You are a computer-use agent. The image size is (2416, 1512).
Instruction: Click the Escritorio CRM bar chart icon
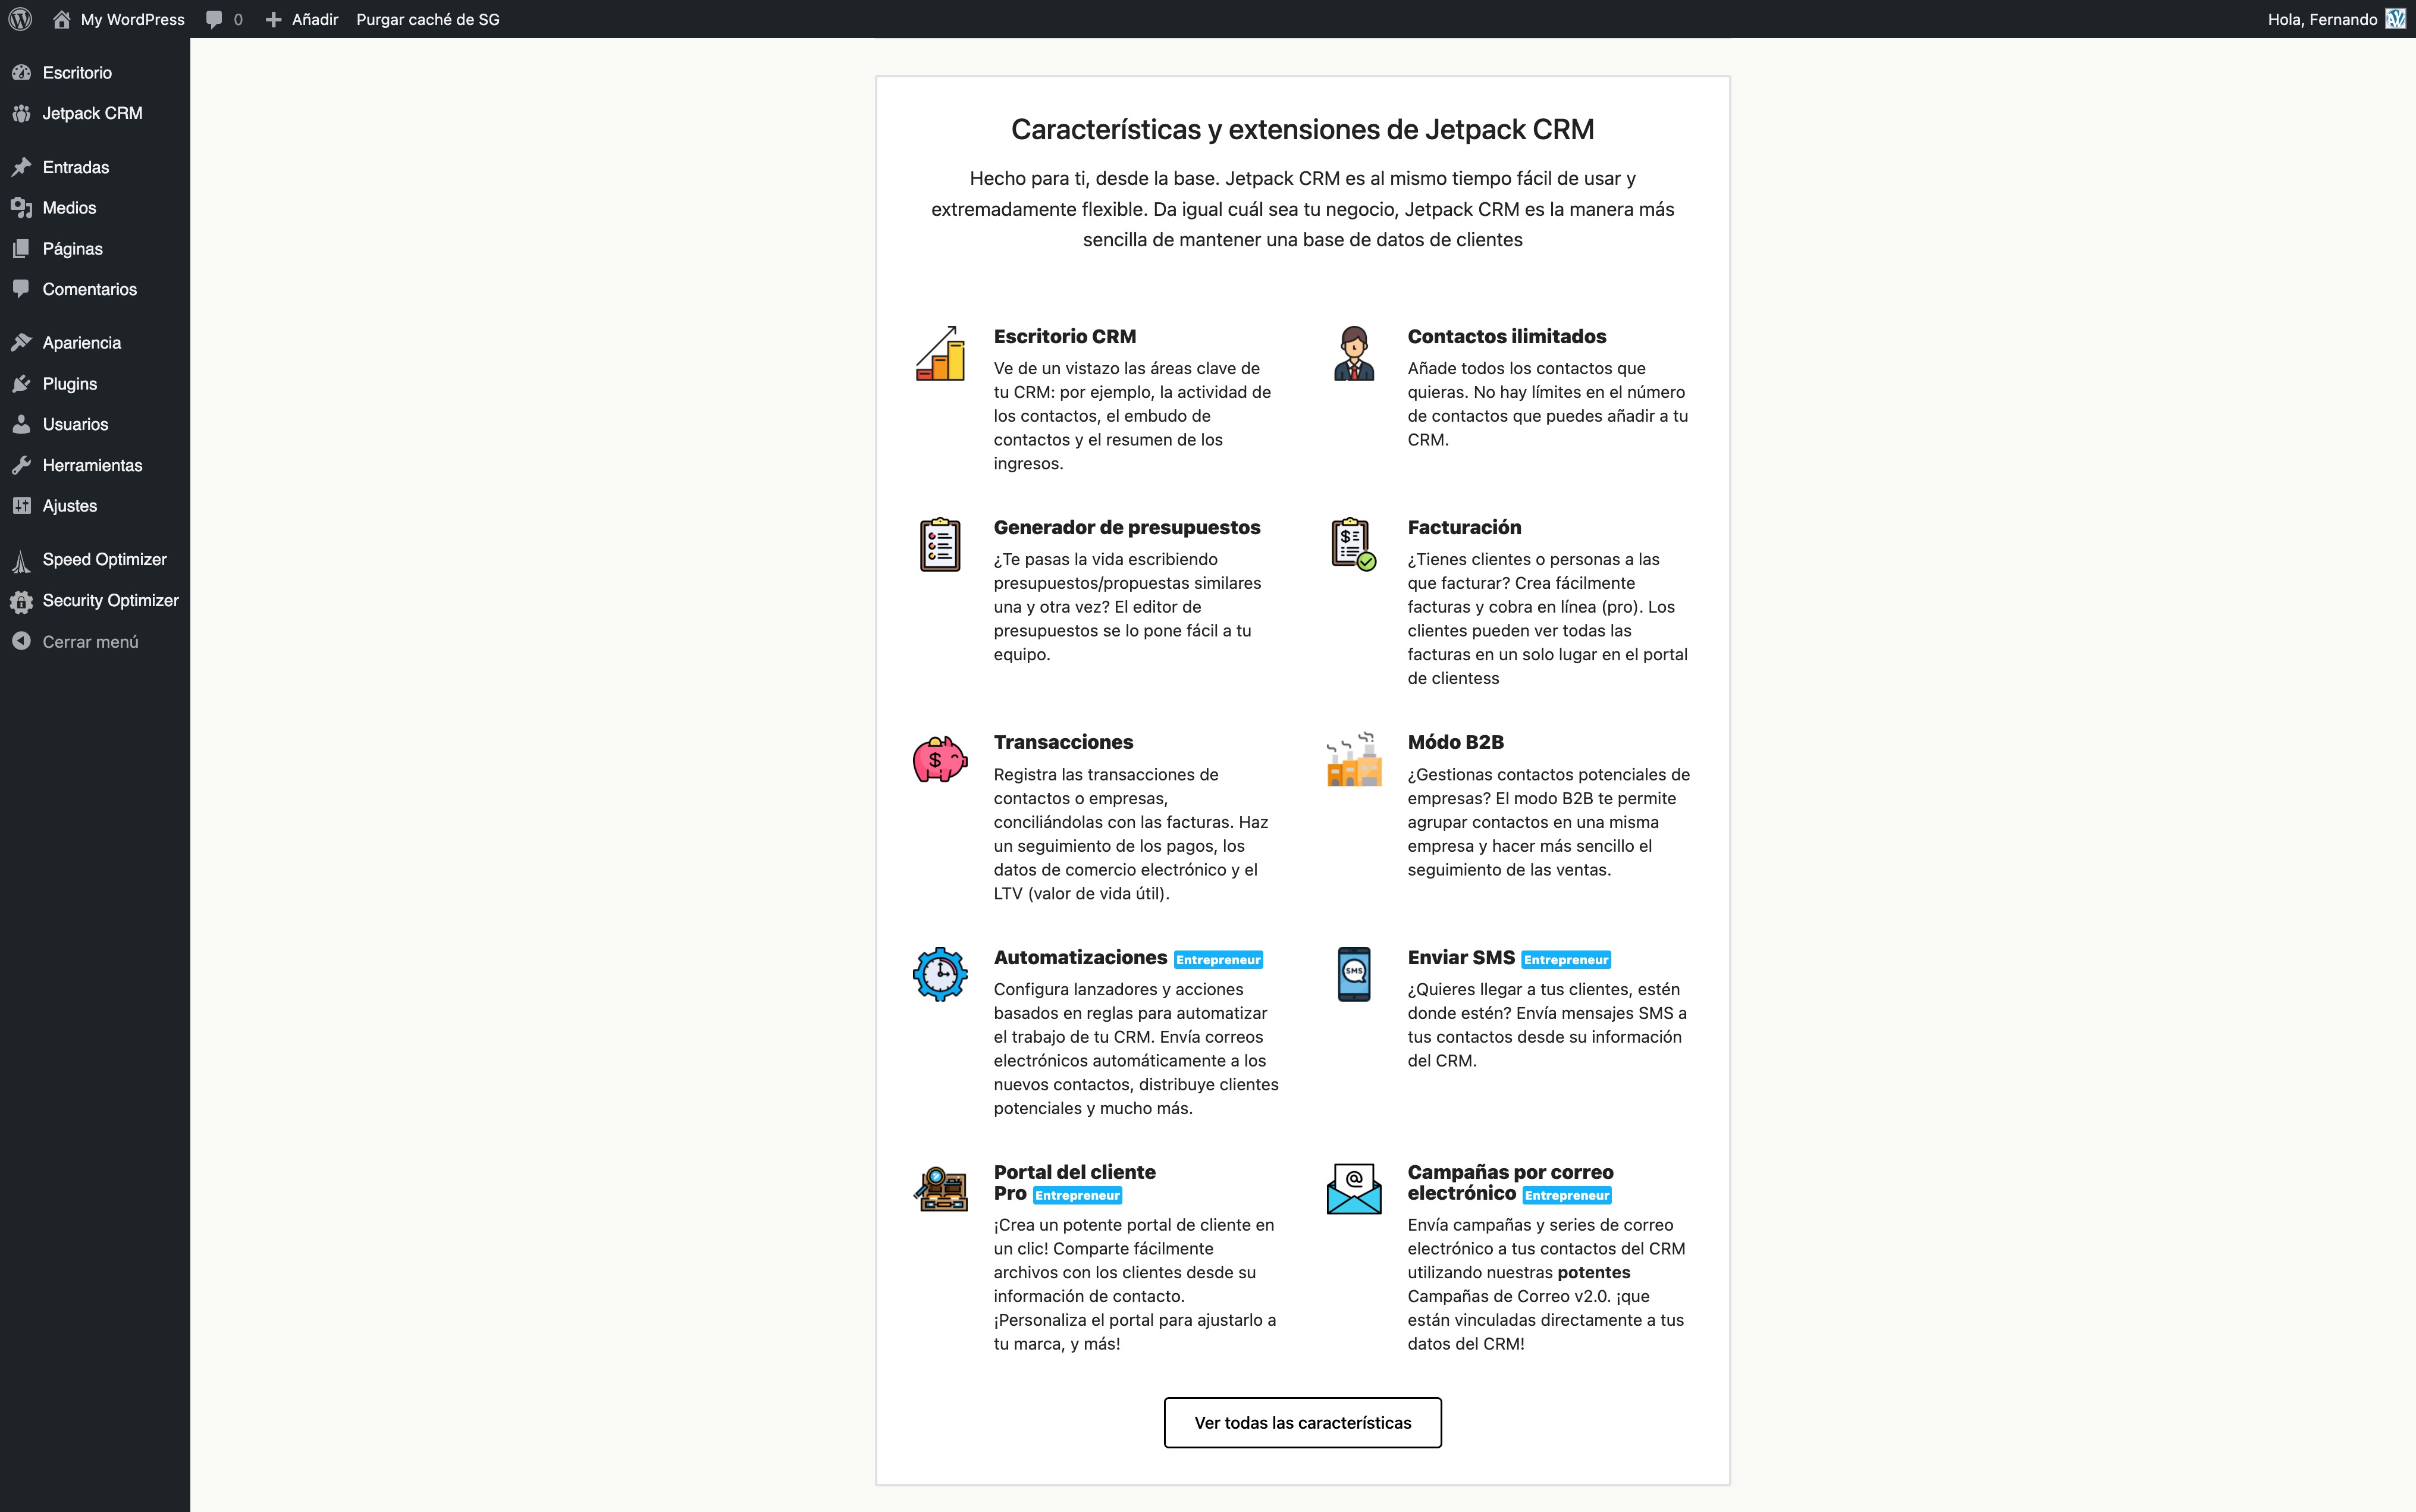pos(940,353)
